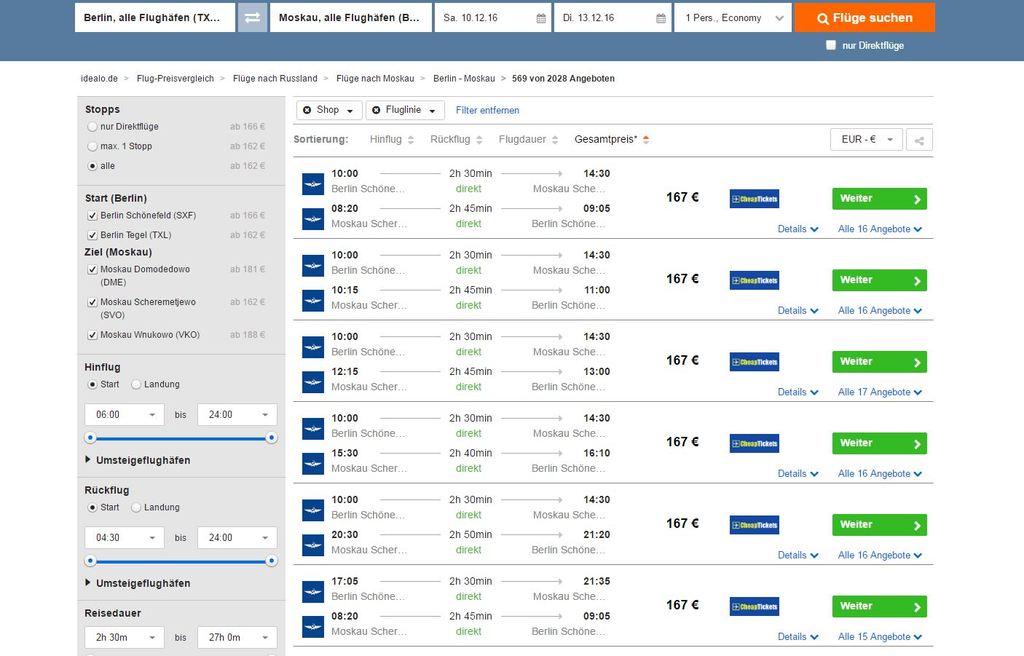
Task: Remove the Shop filter via x icon
Action: click(x=307, y=110)
